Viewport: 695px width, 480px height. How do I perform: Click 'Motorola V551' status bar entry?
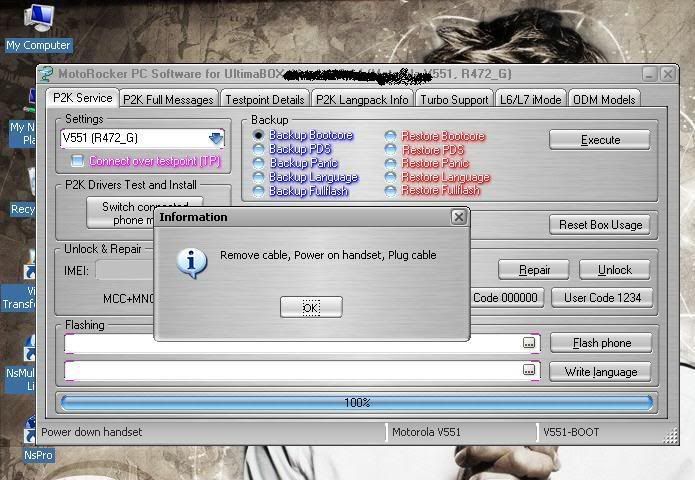click(x=426, y=432)
